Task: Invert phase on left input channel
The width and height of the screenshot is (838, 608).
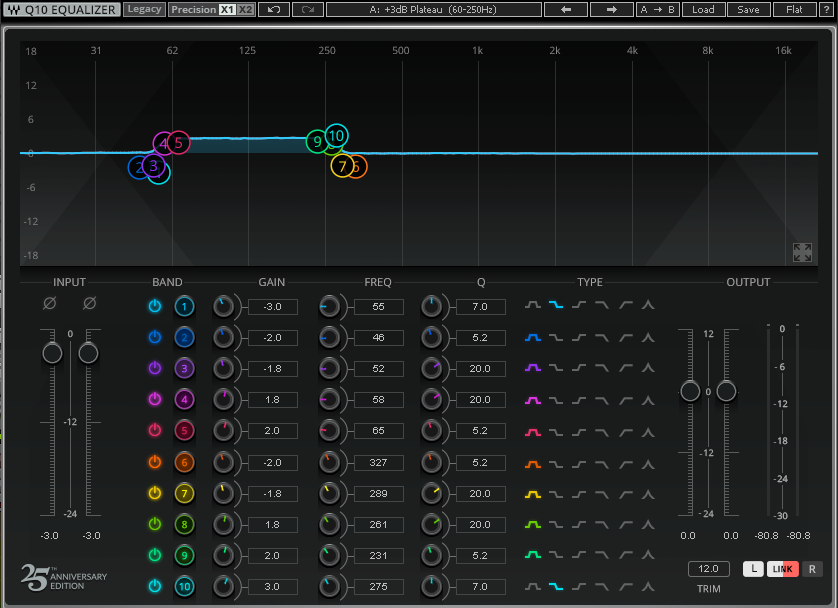Action: coord(49,303)
